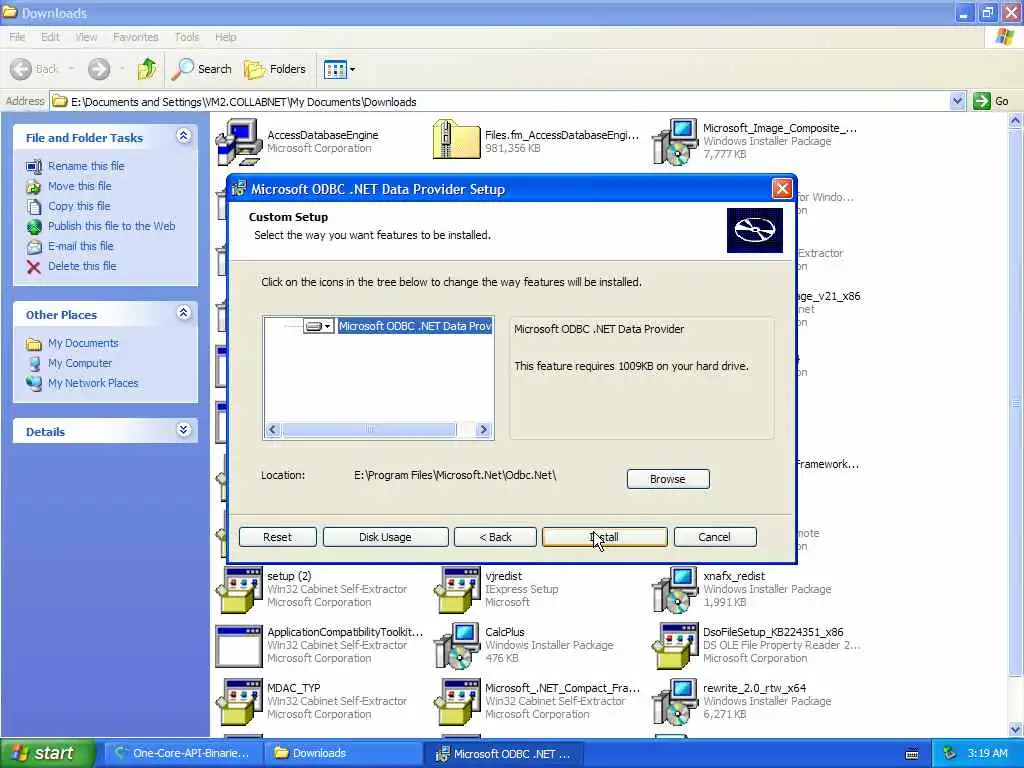
Task: Open the Back button history dropdown arrow
Action: tap(71, 69)
